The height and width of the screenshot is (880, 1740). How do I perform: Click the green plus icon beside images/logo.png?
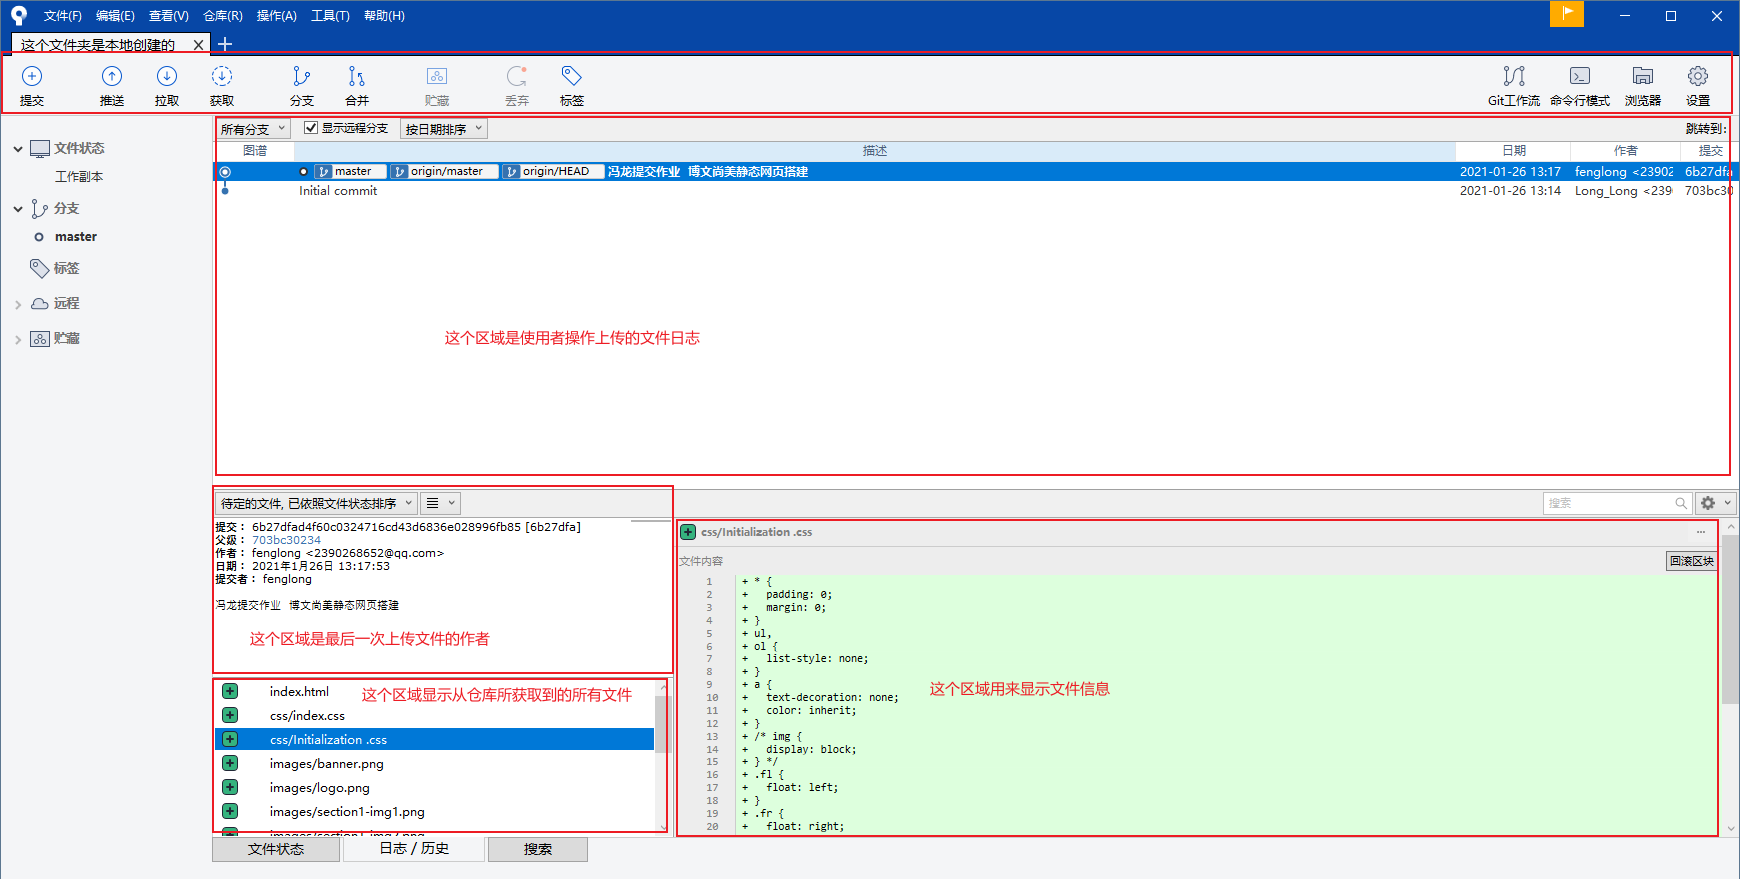230,787
